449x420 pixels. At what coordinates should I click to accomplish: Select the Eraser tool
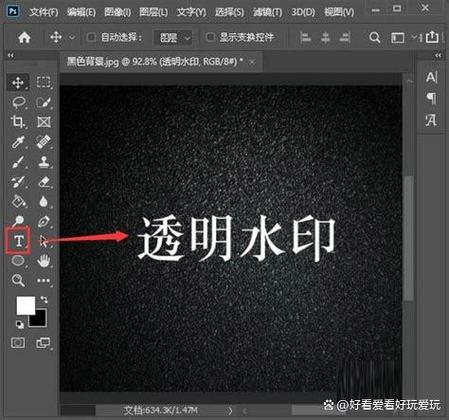(44, 182)
